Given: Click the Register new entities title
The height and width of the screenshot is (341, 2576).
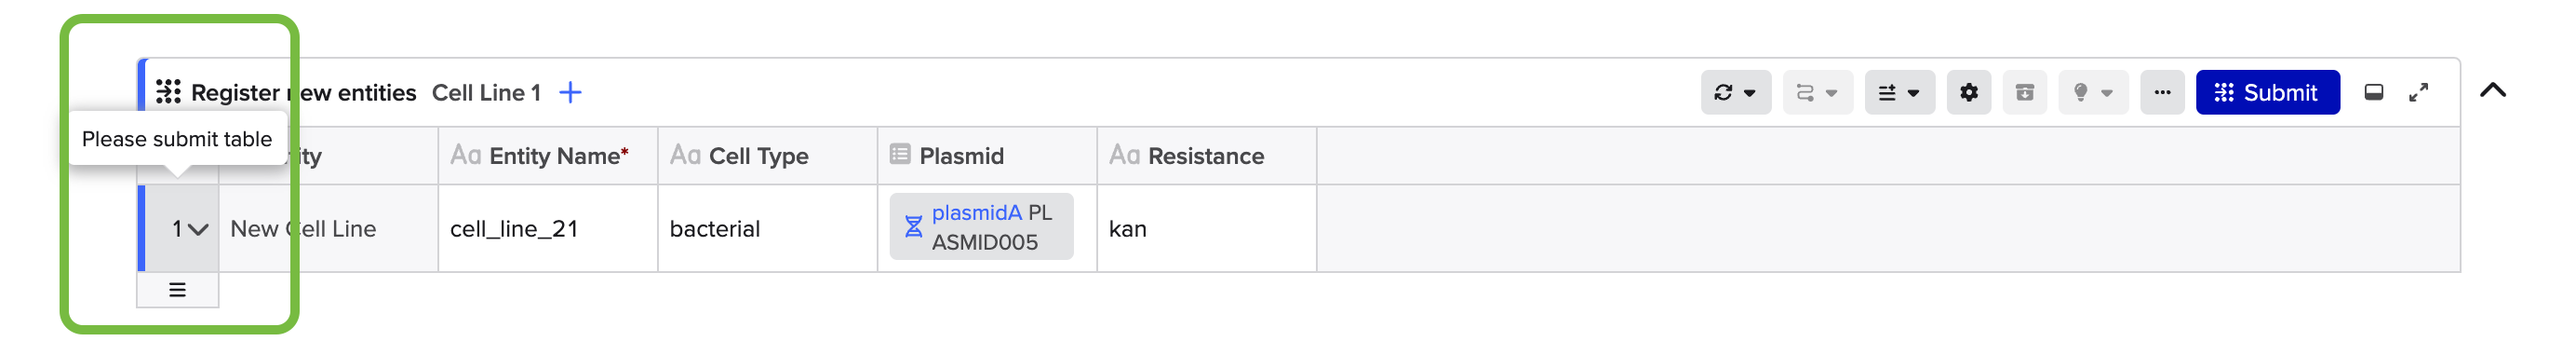Looking at the screenshot, I should point(303,92).
